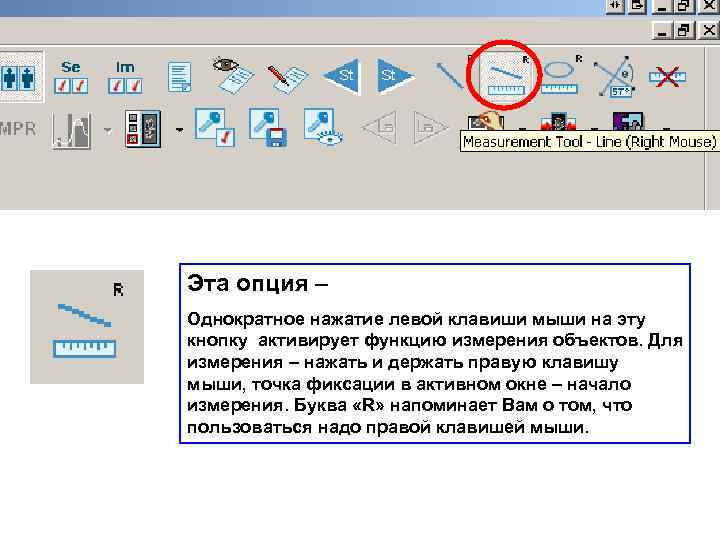Select the plain line drawing tool
Screen dimensions: 720x540
point(449,76)
